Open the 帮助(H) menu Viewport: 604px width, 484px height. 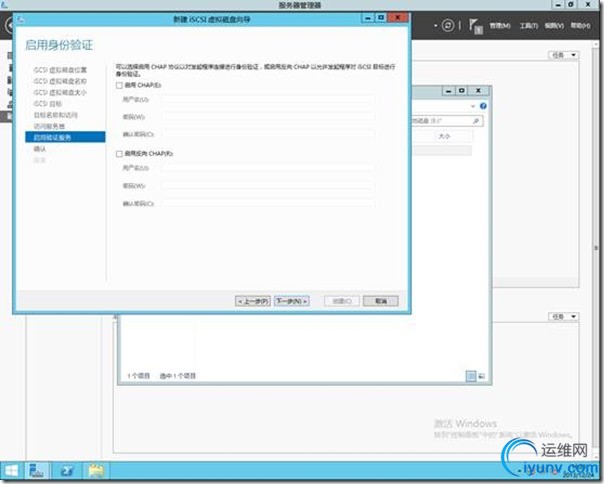pos(580,26)
